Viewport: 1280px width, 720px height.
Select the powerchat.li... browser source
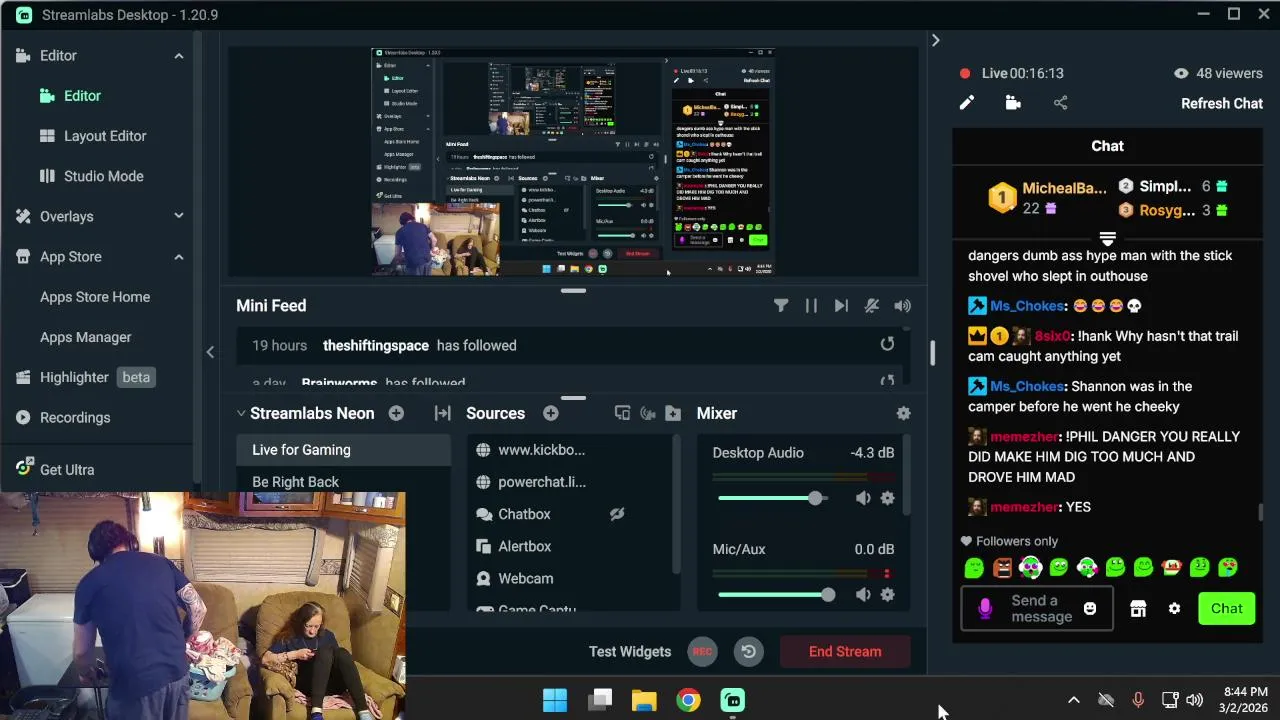tap(570, 482)
